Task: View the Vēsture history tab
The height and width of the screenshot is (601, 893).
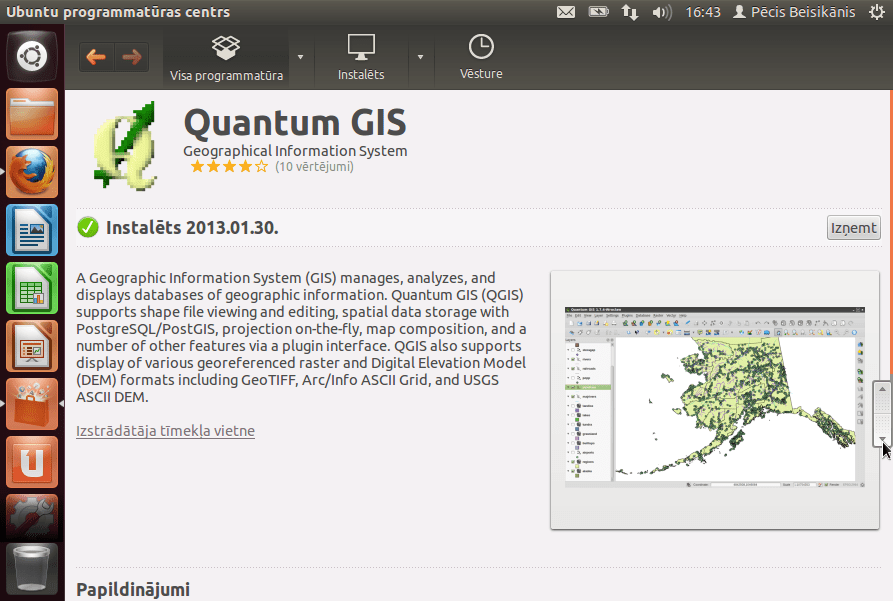Action: (481, 58)
